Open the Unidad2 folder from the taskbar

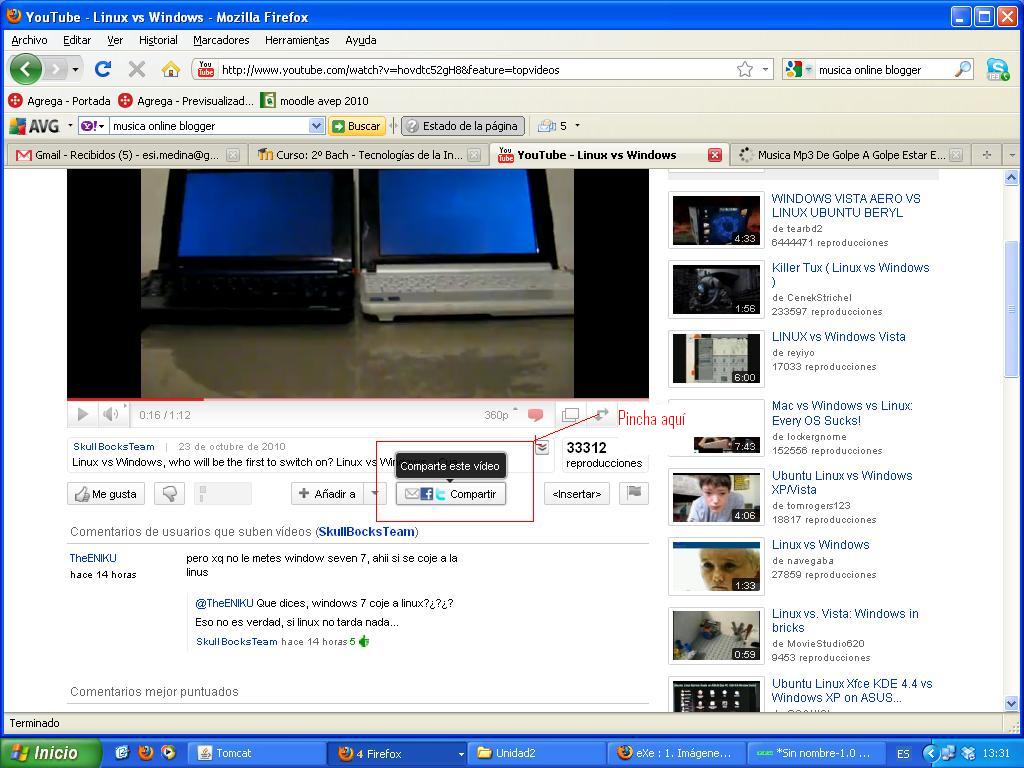535,753
